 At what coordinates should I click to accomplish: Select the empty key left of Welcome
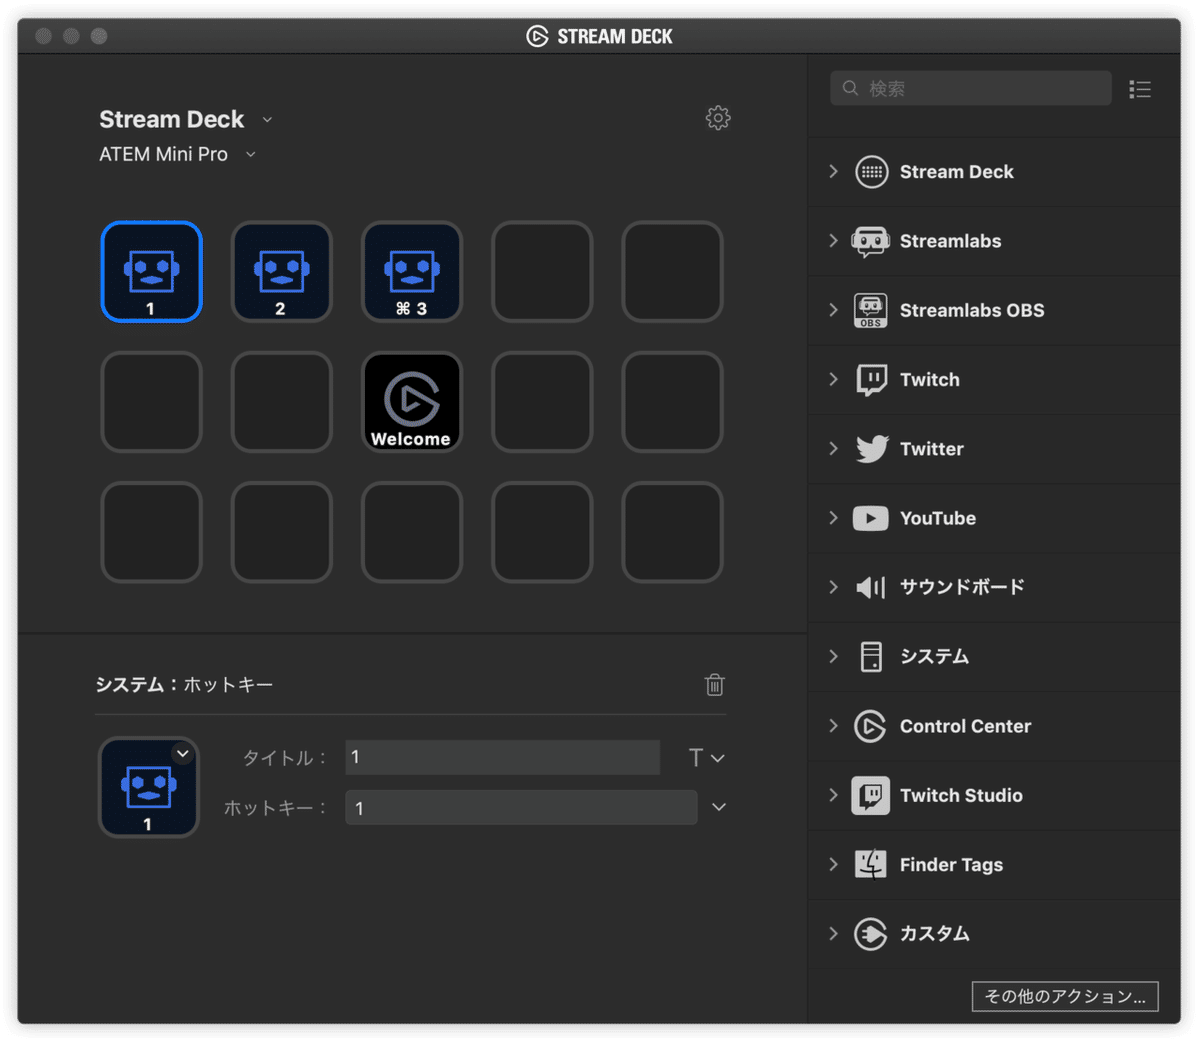tap(281, 401)
